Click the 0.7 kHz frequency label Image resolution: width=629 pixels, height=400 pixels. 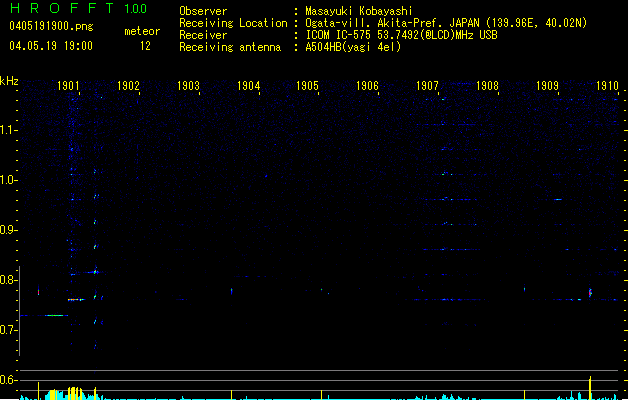point(7,330)
